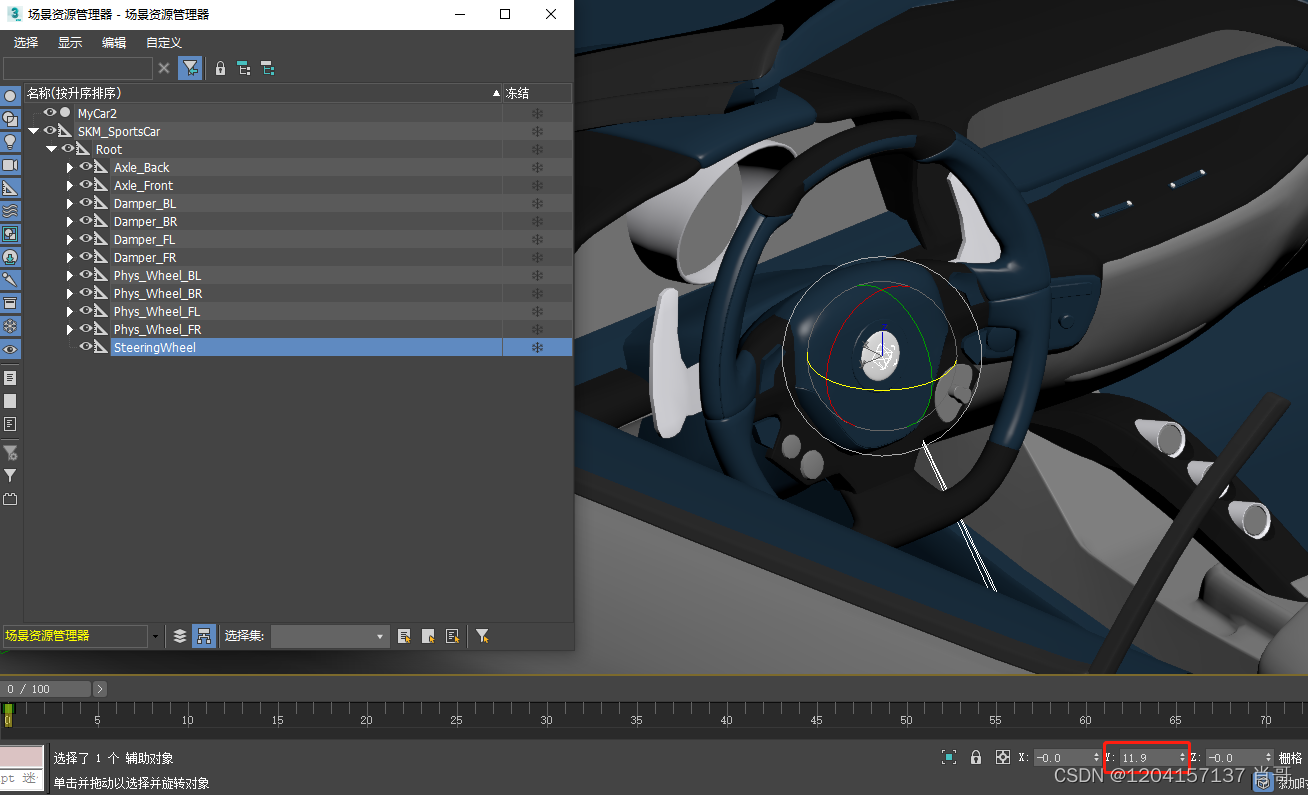Image resolution: width=1308 pixels, height=795 pixels.
Task: Click the funnel with cursor icon bottom toolbar
Action: click(x=482, y=636)
